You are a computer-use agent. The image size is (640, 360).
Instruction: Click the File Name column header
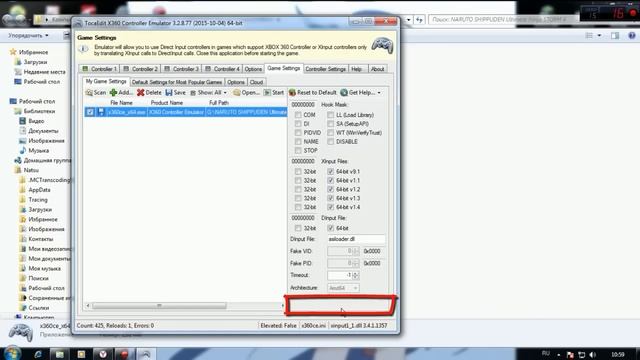[x=121, y=103]
